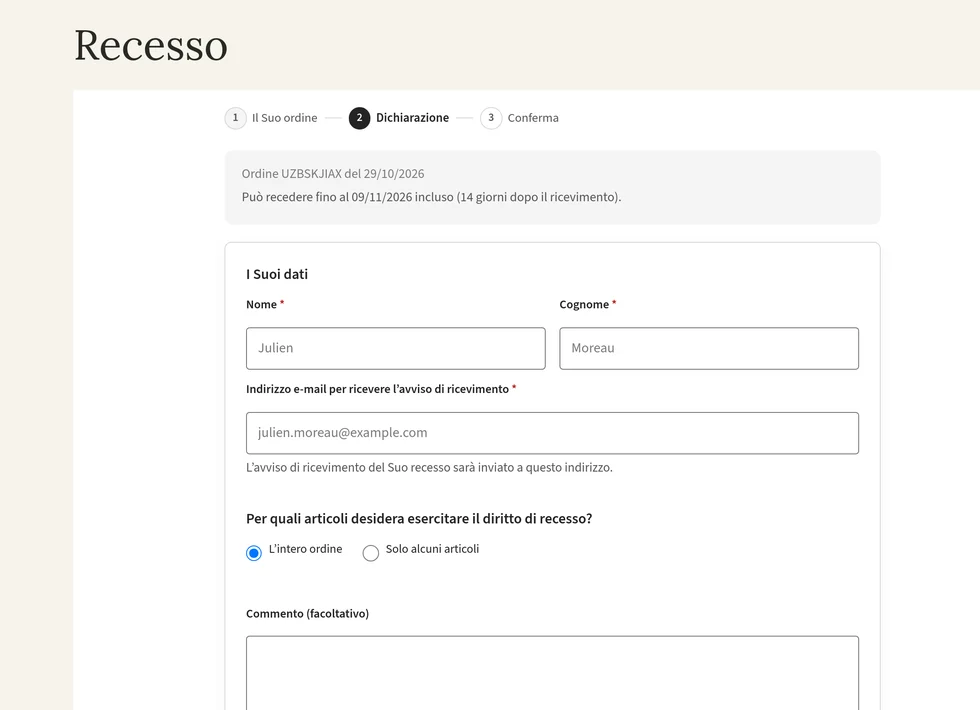Choose the "Solo alcuni articoli" radio option
The height and width of the screenshot is (710, 980).
pyautogui.click(x=371, y=553)
